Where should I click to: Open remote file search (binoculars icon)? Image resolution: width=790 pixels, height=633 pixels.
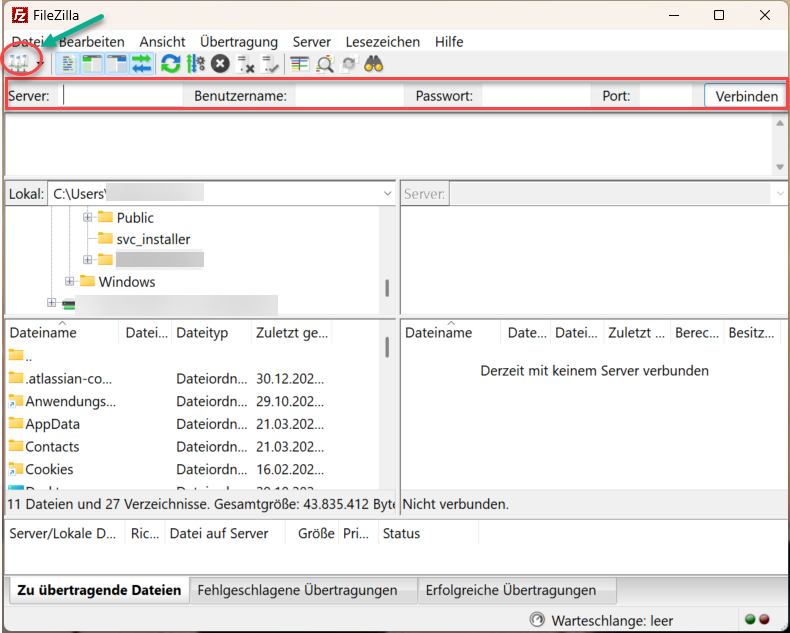[x=374, y=64]
